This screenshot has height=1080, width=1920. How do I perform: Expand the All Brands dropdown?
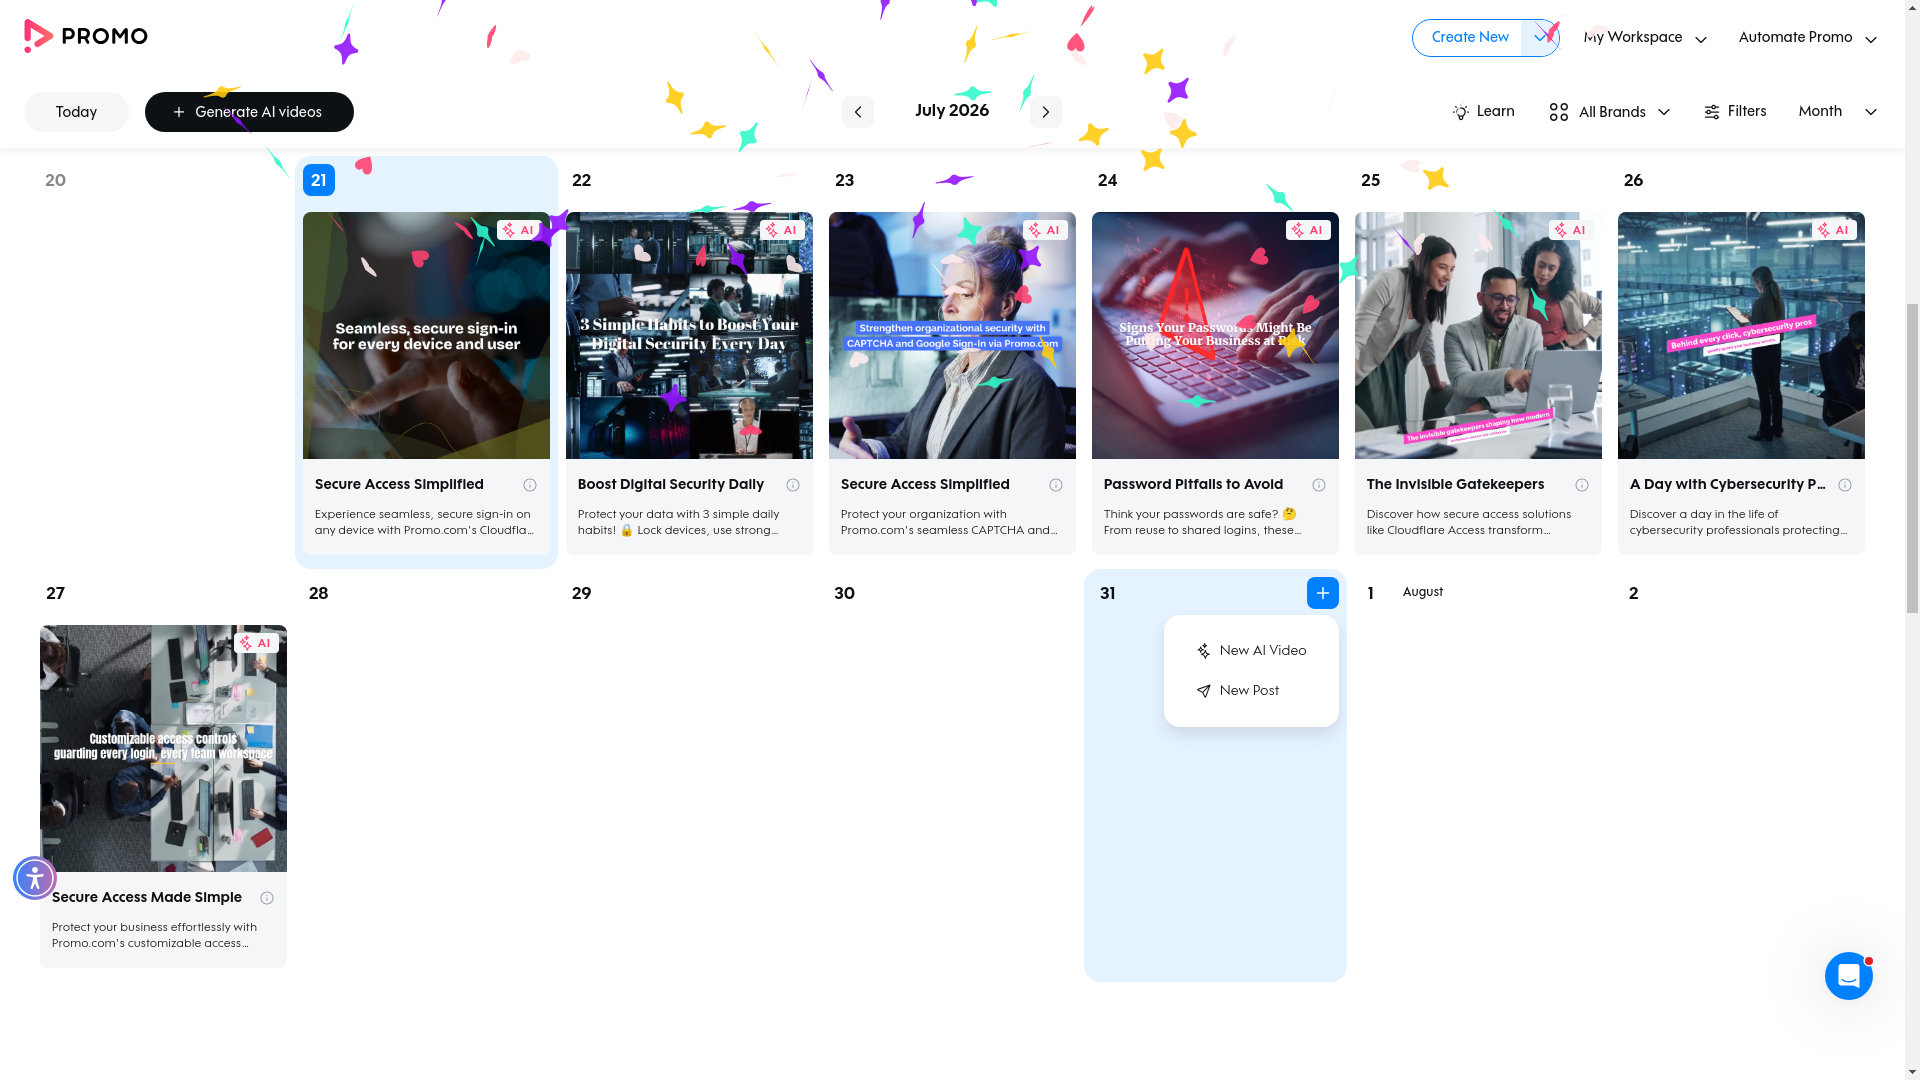click(1609, 112)
